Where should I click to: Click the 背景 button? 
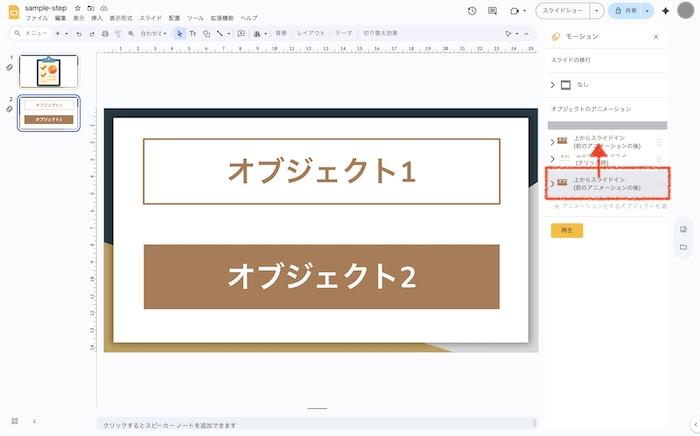281,33
